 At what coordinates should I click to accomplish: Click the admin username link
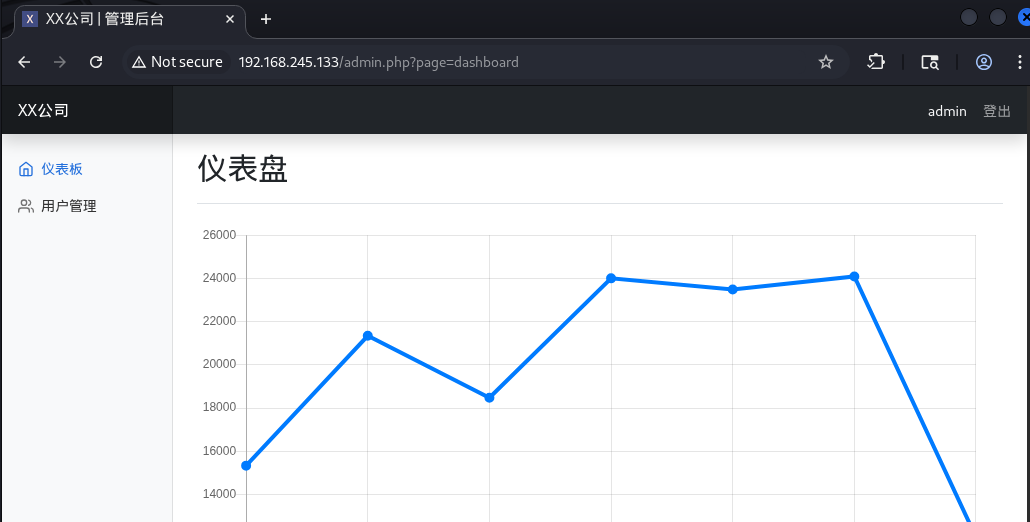pyautogui.click(x=947, y=111)
